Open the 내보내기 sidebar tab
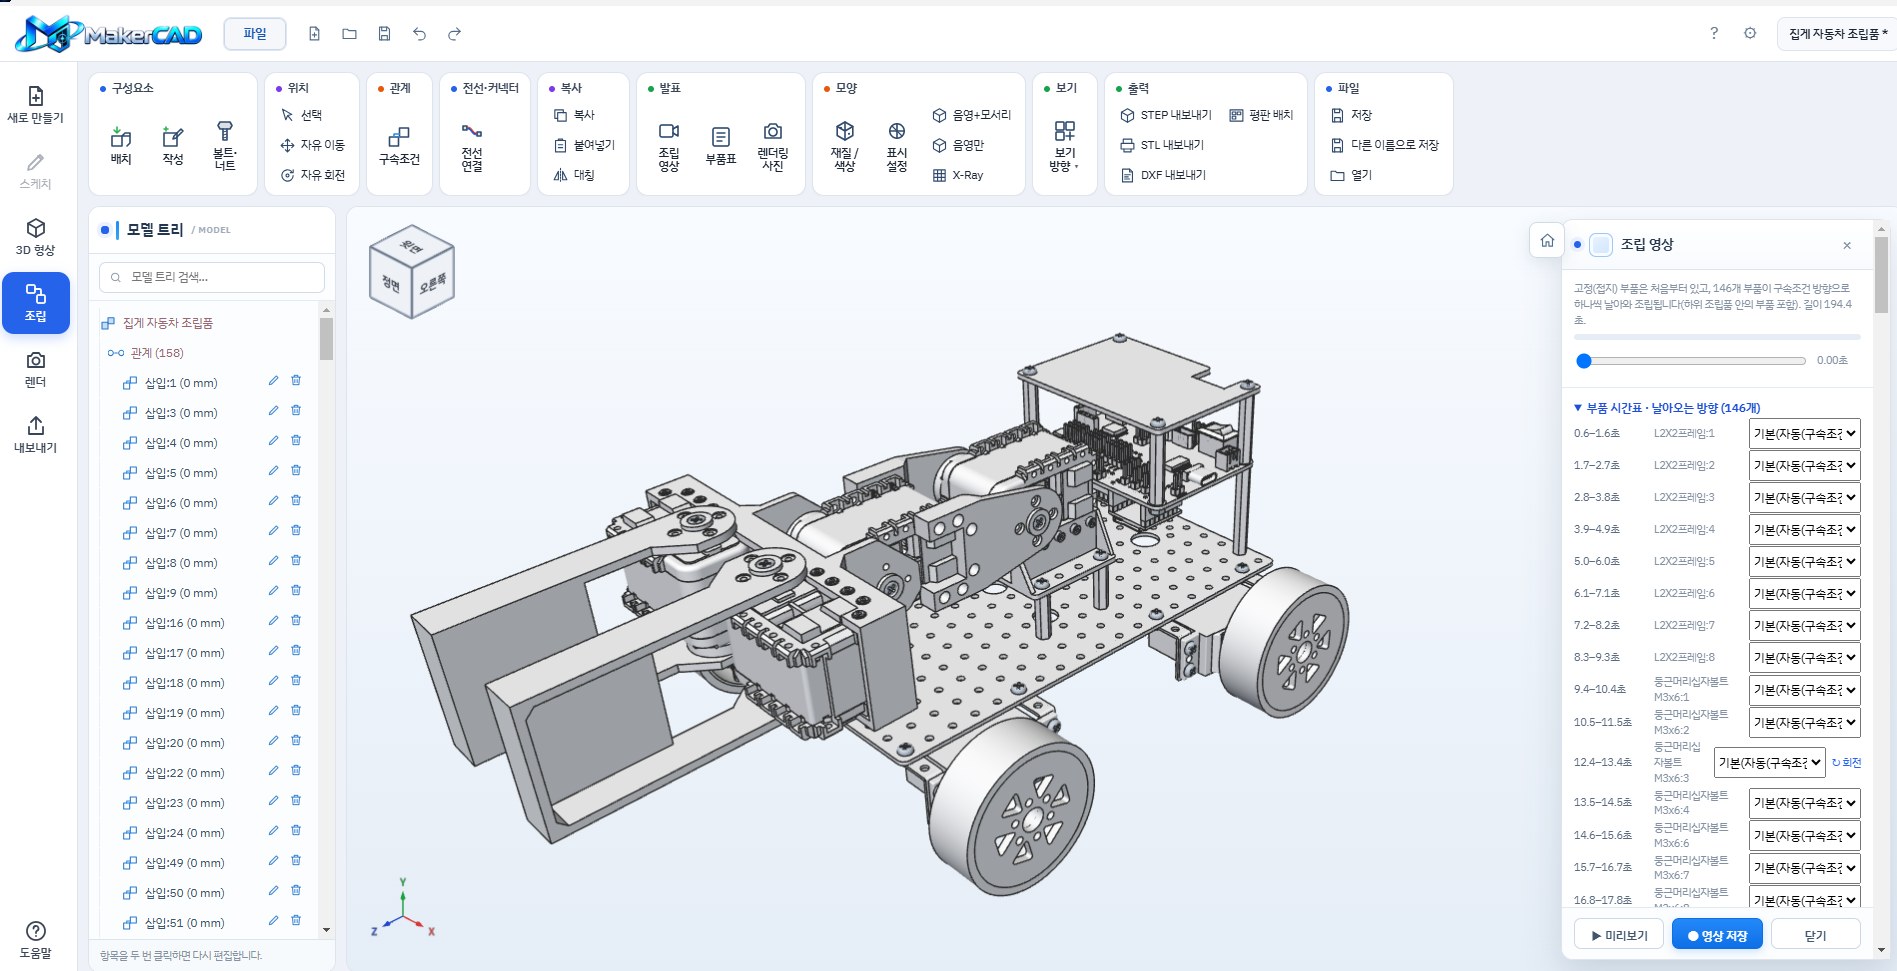1897x971 pixels. (x=36, y=435)
